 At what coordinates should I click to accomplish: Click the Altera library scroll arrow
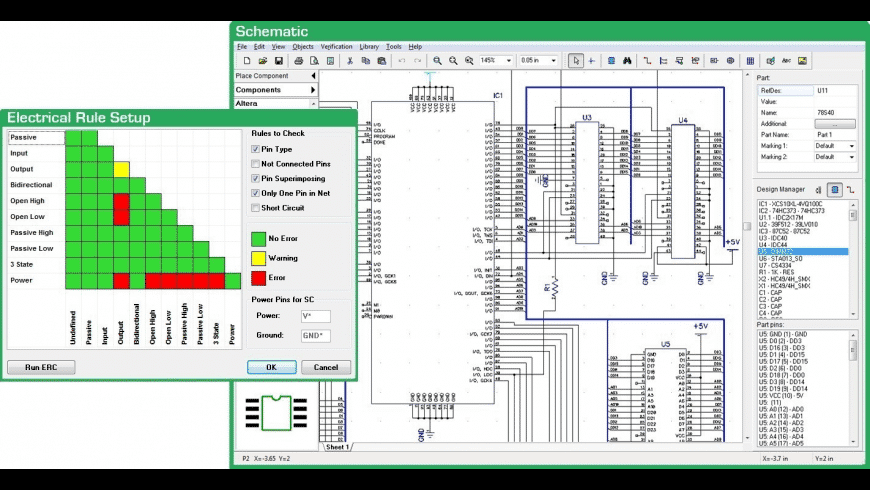point(313,104)
